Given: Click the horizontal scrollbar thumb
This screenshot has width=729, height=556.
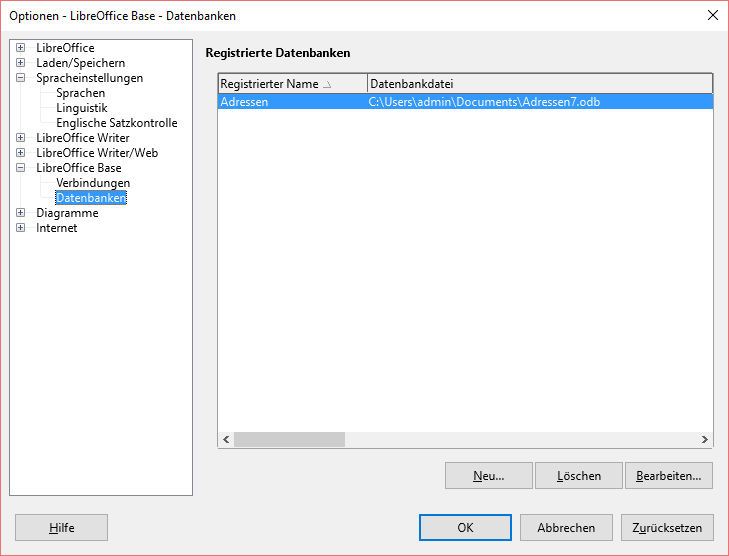Looking at the screenshot, I should click(289, 439).
